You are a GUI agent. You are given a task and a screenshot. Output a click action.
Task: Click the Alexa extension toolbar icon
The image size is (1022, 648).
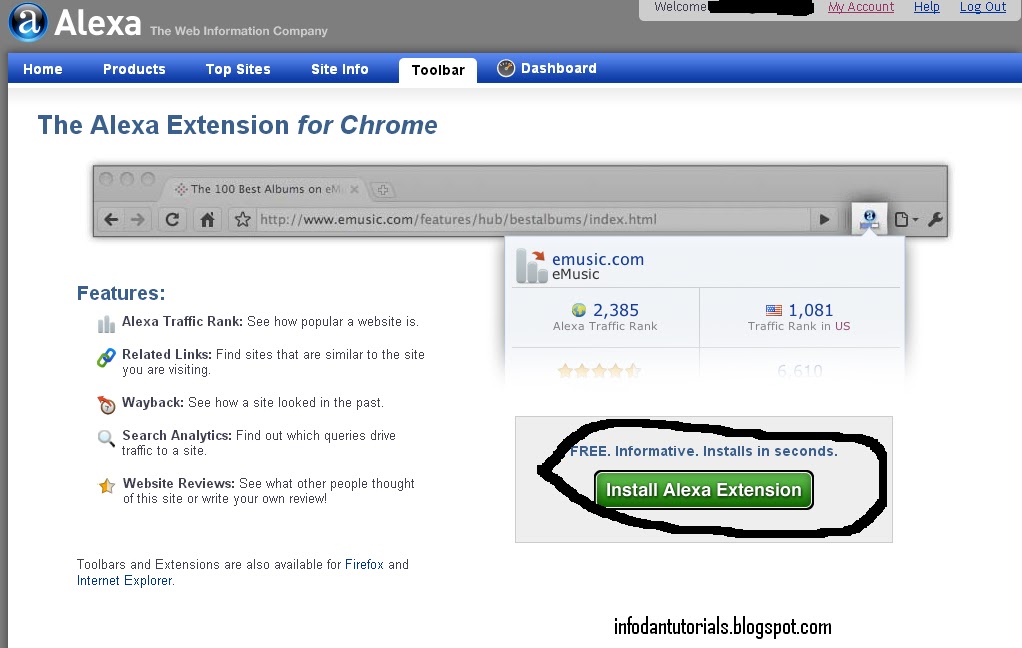point(869,220)
